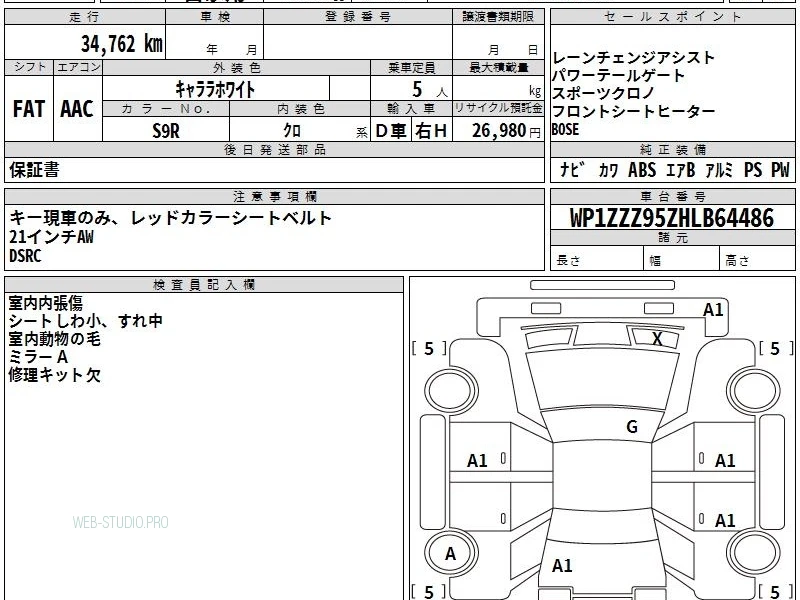Select the キー現車のみ、レッドカラーシートベルト note
This screenshot has height=600, width=800.
pyautogui.click(x=170, y=218)
